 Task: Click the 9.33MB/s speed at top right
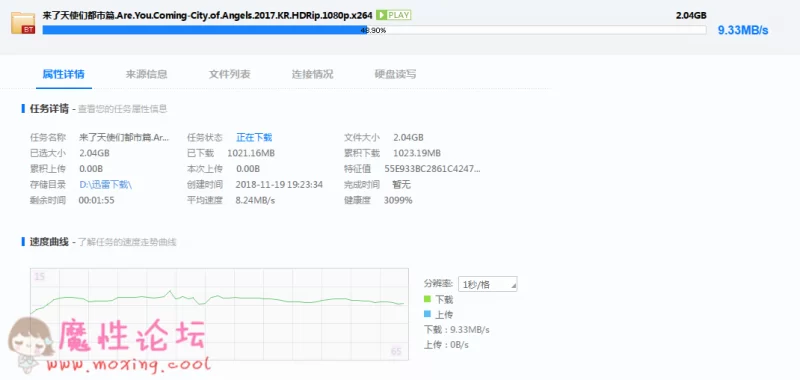(x=743, y=30)
